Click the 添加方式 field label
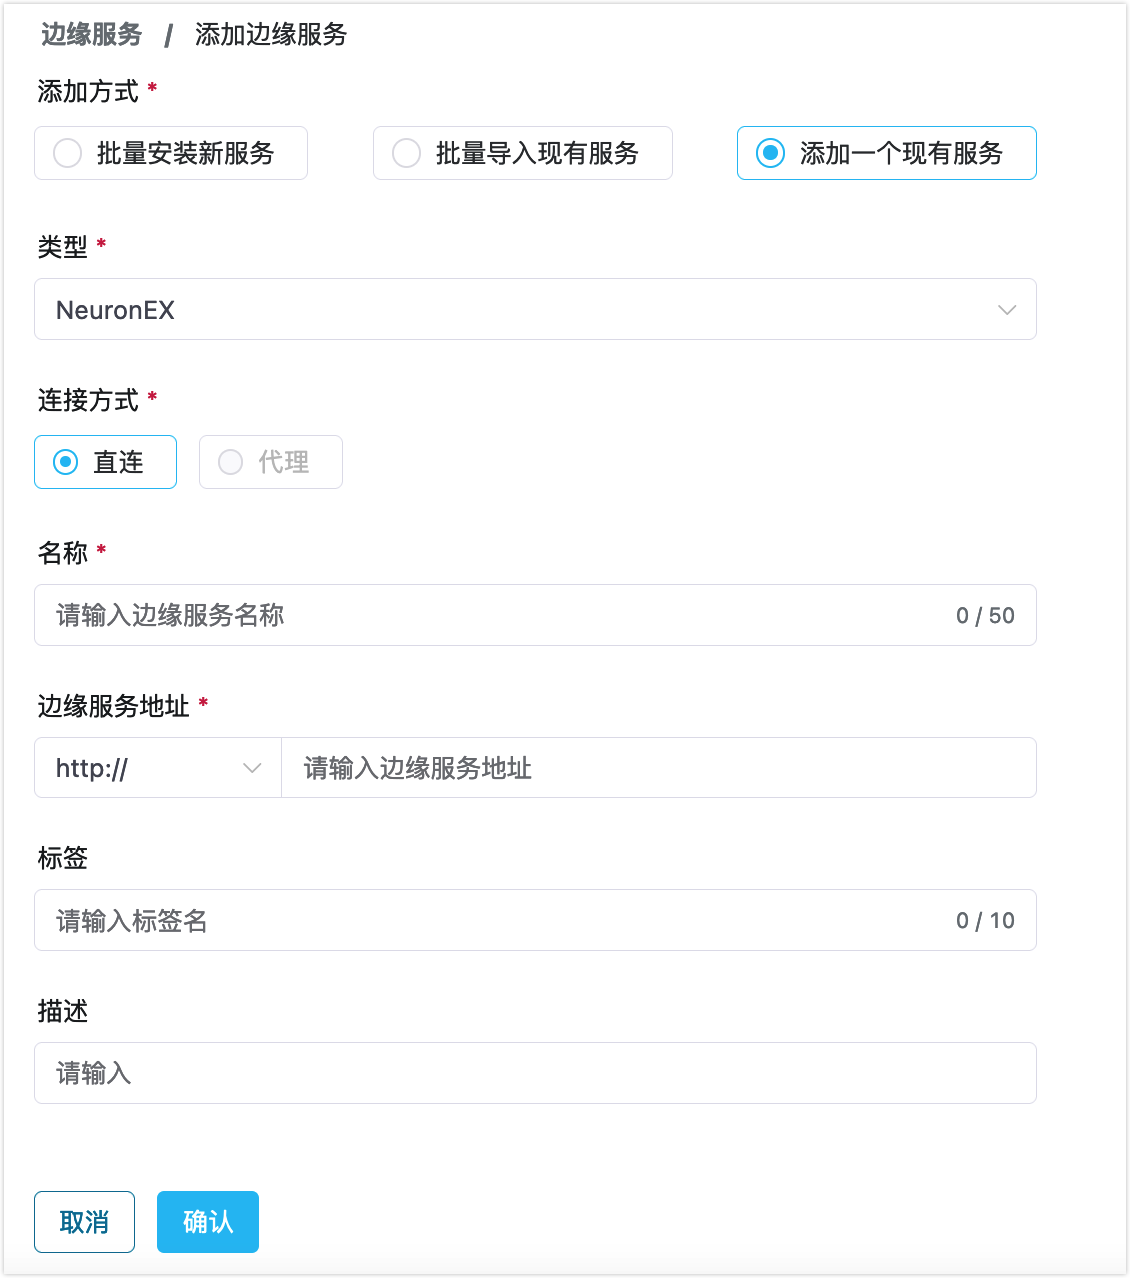Screen dimensions: 1130x1278 click(x=88, y=91)
